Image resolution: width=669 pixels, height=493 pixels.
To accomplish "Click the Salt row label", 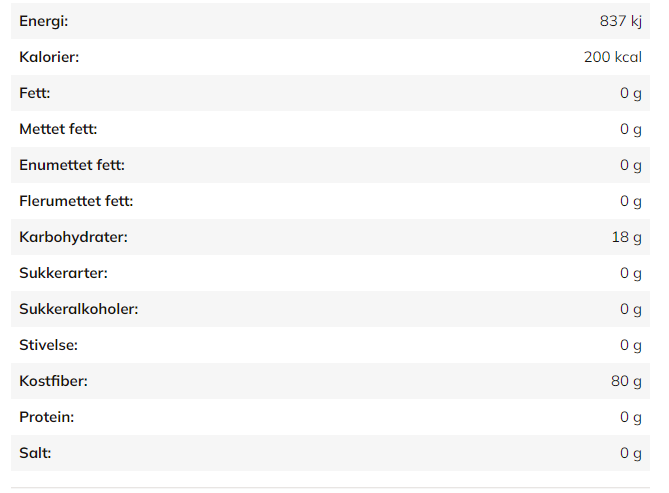I will click(35, 453).
